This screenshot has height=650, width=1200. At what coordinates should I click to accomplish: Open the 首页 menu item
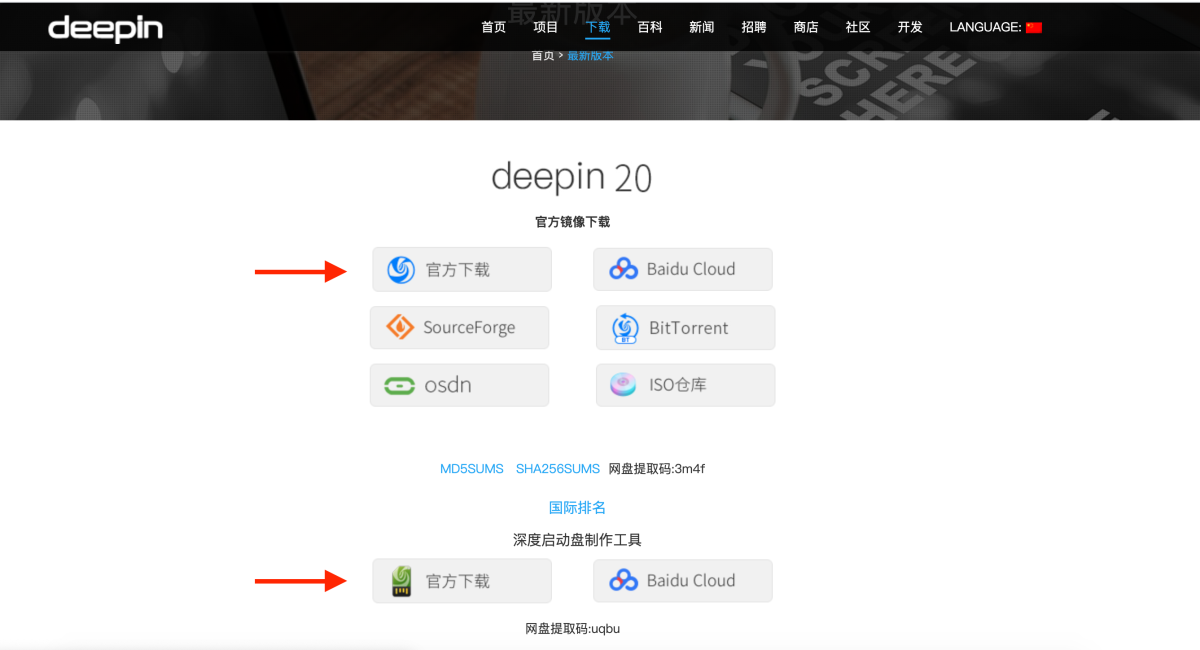[x=494, y=27]
